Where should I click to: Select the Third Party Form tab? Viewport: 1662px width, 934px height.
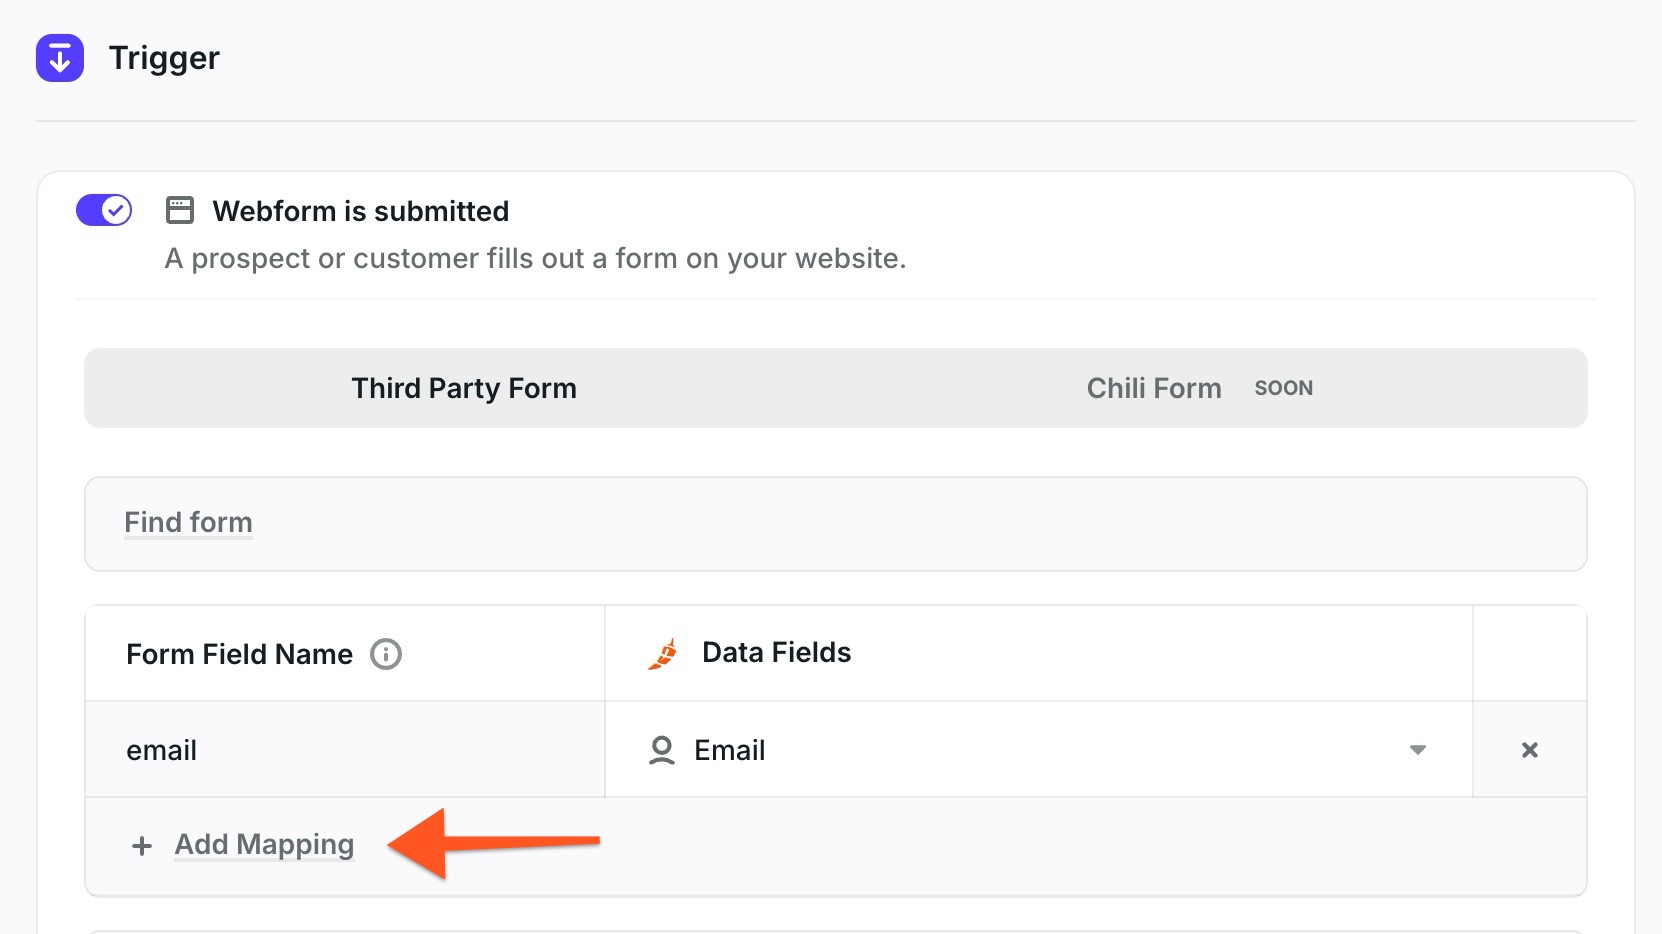click(464, 388)
